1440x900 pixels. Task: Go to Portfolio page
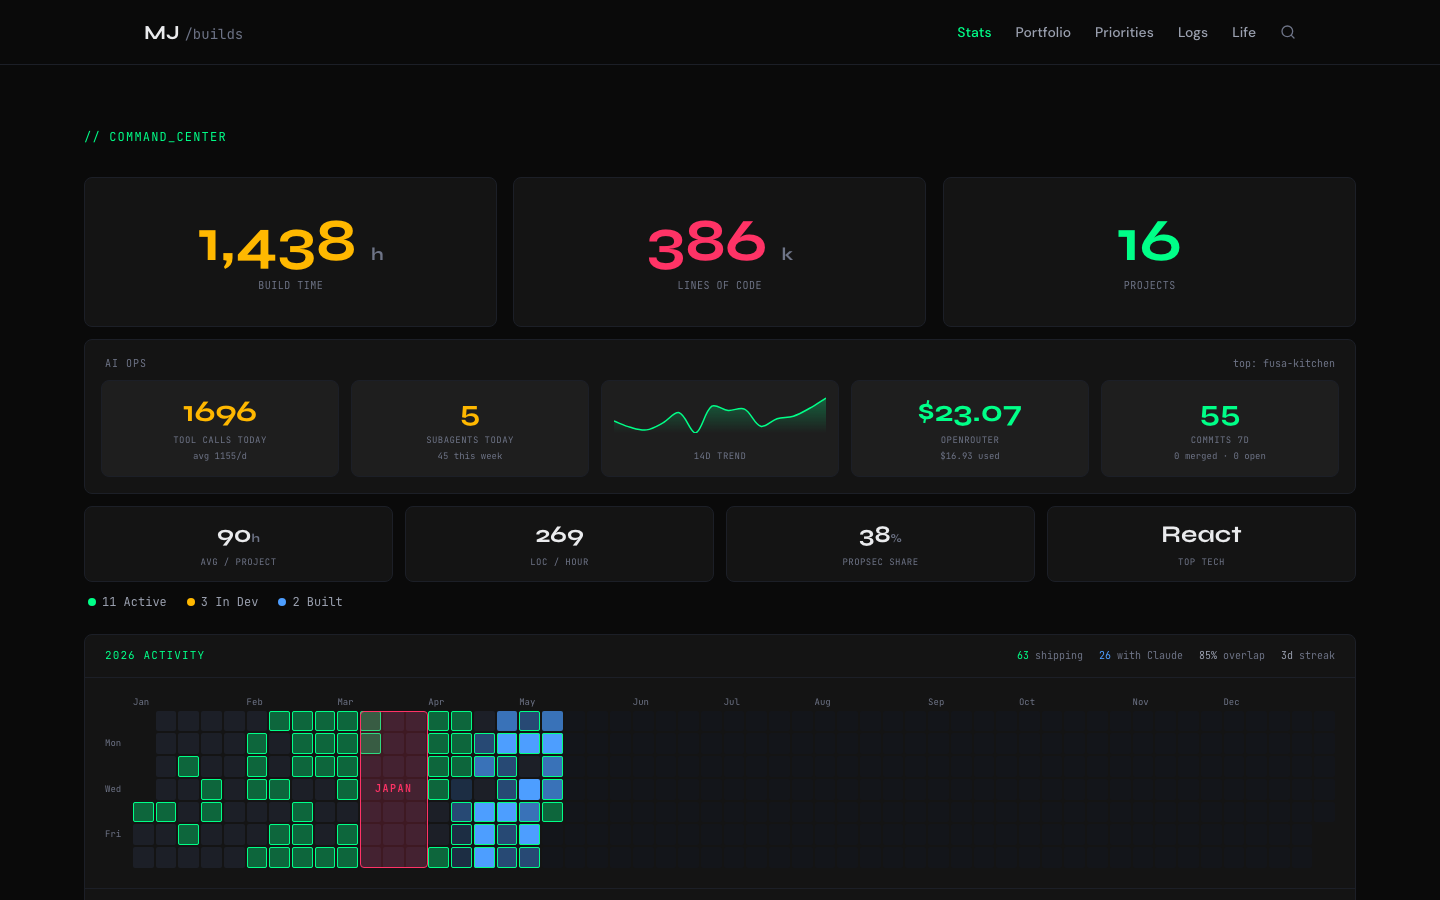pos(1043,32)
